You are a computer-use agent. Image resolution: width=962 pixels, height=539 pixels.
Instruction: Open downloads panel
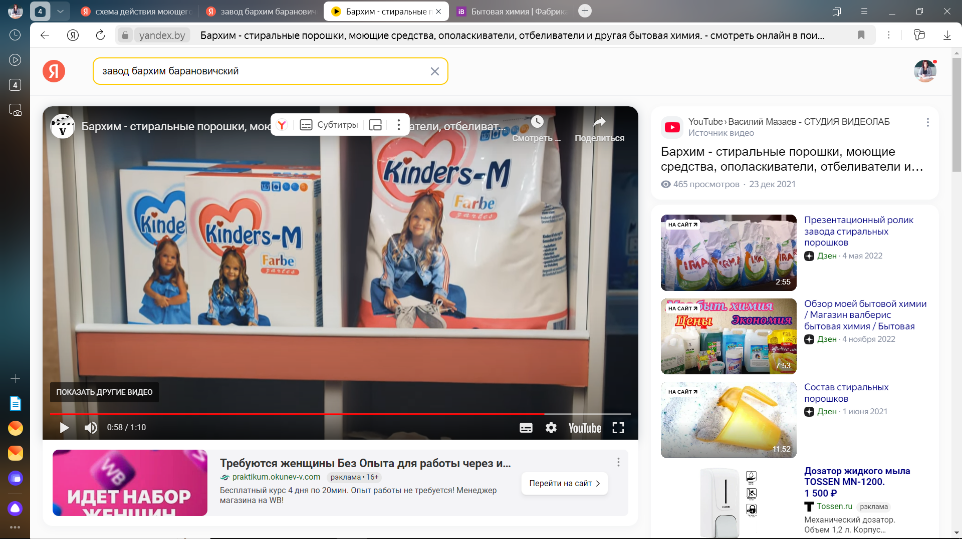pos(947,36)
